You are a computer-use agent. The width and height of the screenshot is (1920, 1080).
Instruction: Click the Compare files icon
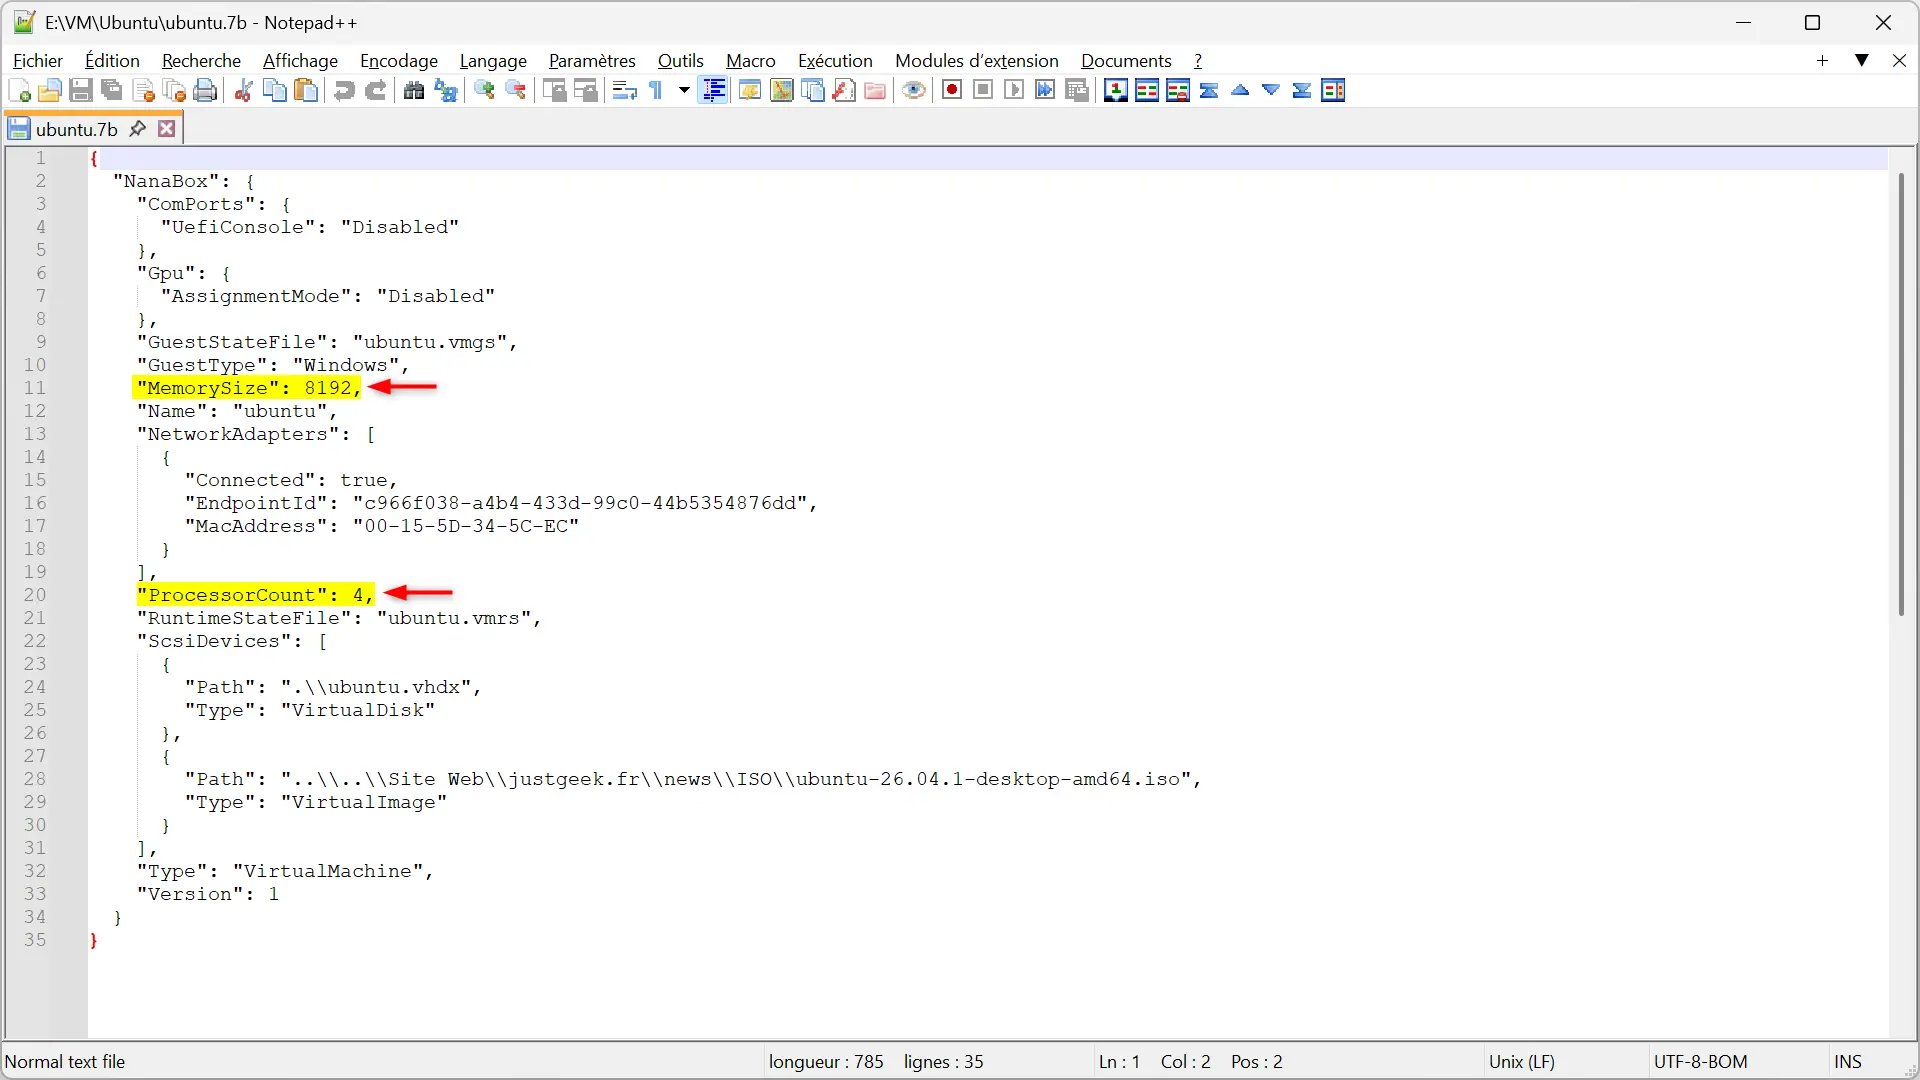[x=1147, y=91]
